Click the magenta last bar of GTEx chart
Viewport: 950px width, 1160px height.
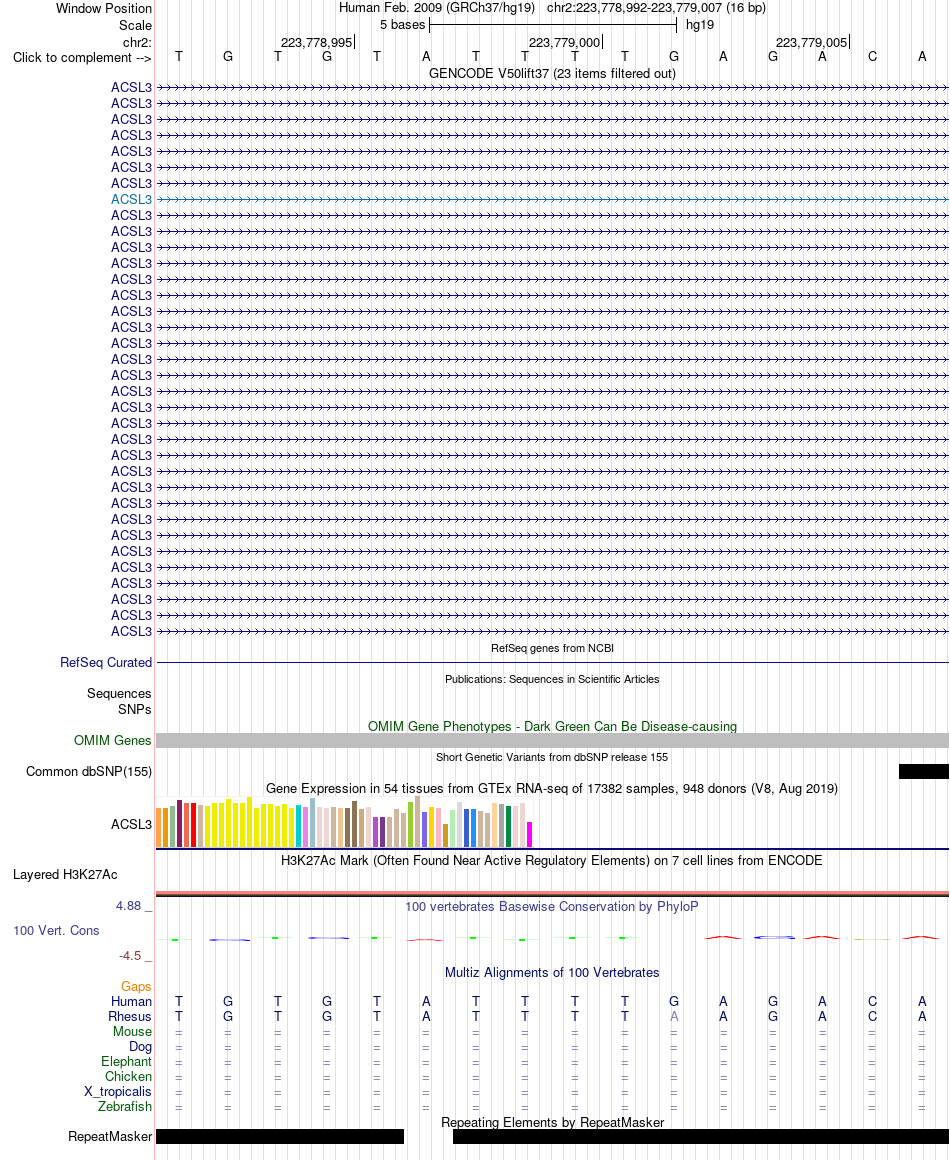pyautogui.click(x=530, y=834)
